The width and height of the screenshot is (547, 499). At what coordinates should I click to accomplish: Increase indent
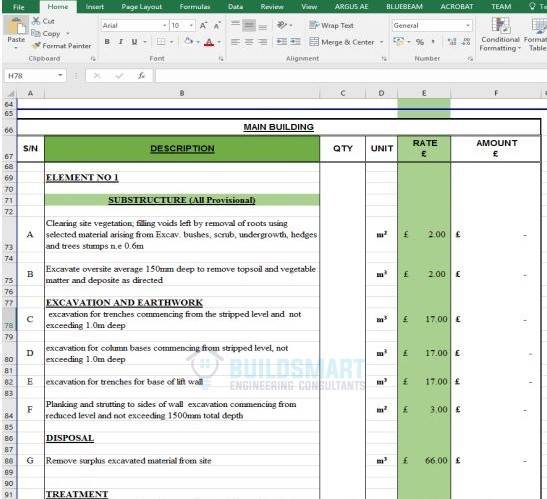click(x=295, y=42)
